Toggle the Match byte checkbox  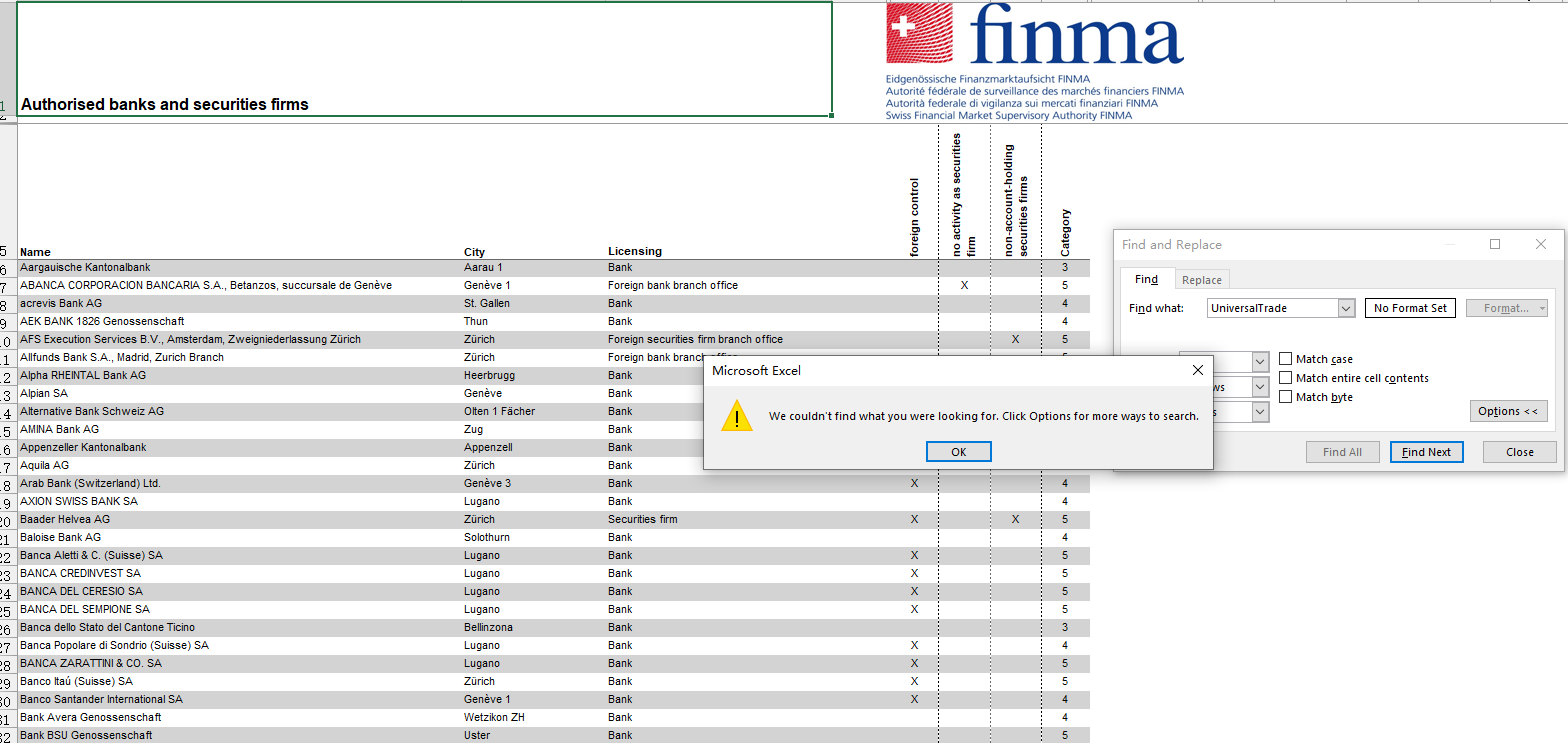[1286, 397]
